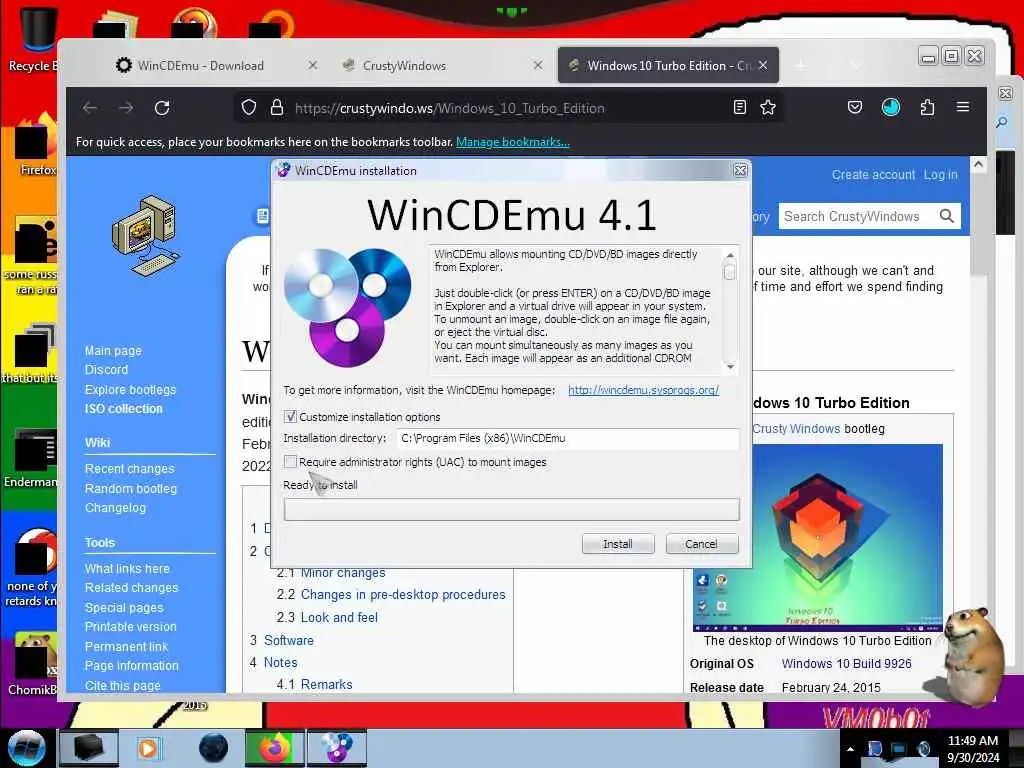Jump to Changes in pre-desktop procedures

[x=403, y=595]
